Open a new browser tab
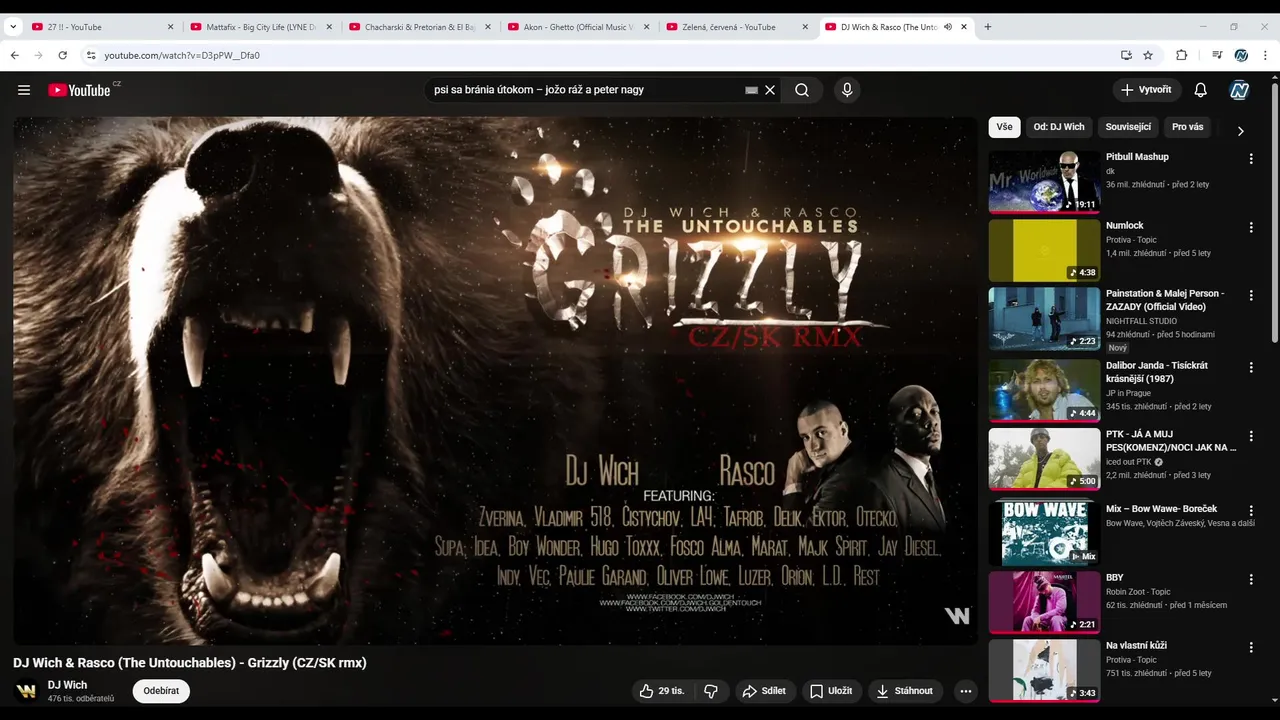This screenshot has width=1280, height=720. coord(988,27)
